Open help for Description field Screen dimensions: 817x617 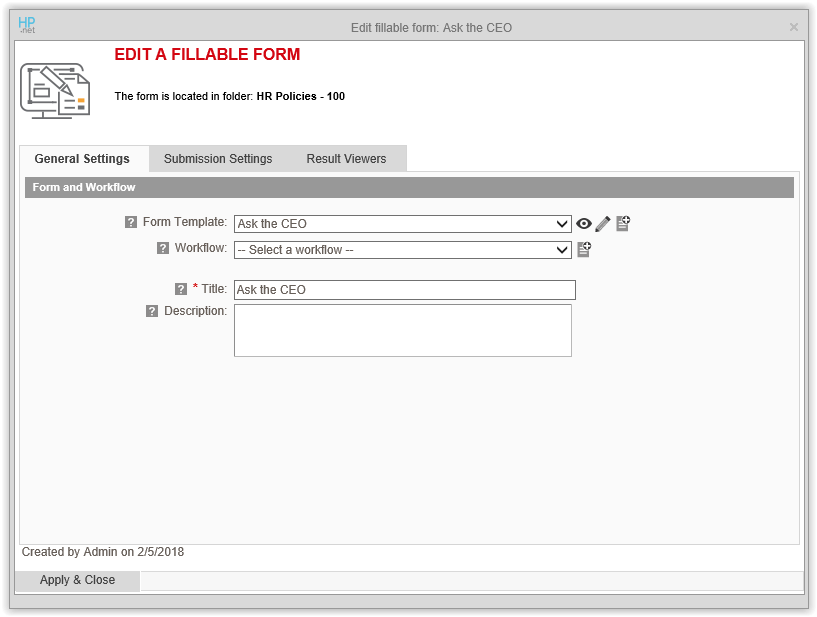click(x=152, y=311)
